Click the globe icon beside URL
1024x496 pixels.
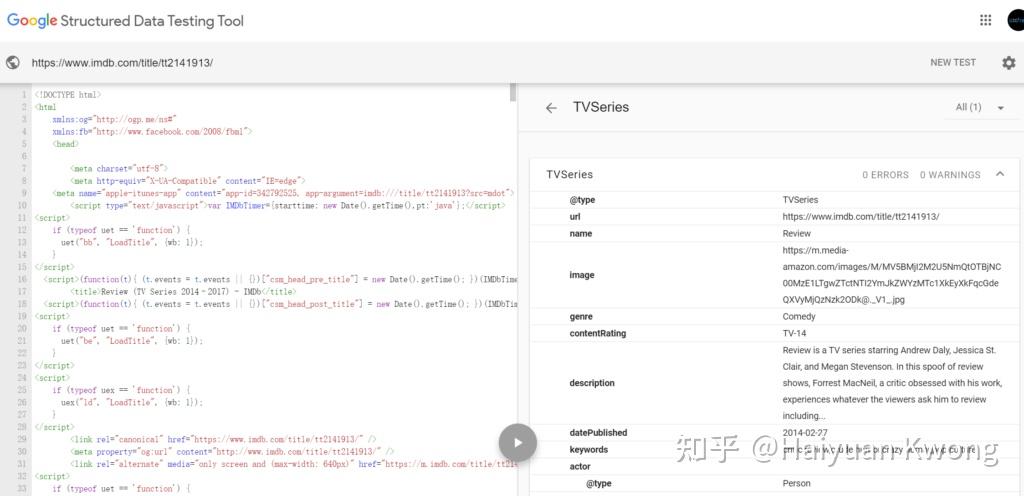tap(12, 63)
